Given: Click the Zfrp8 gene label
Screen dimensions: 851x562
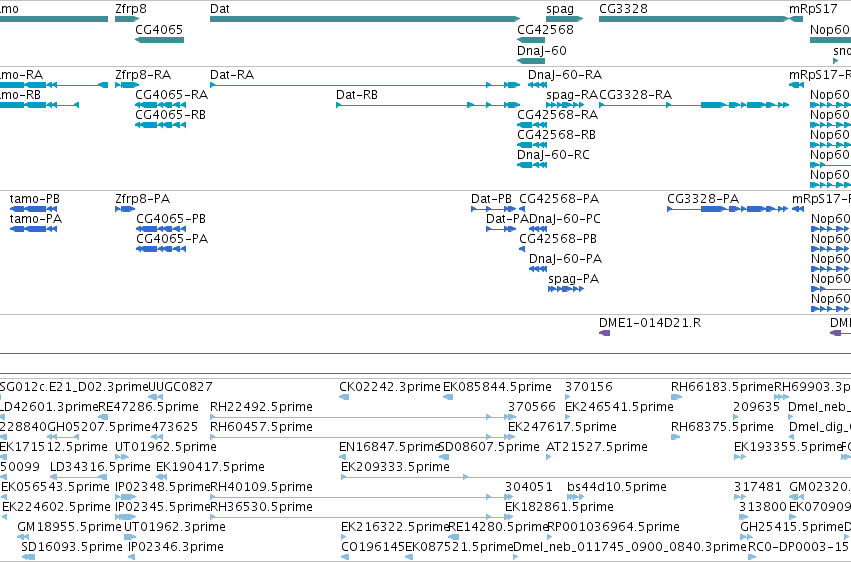Looking at the screenshot, I should 131,9.
